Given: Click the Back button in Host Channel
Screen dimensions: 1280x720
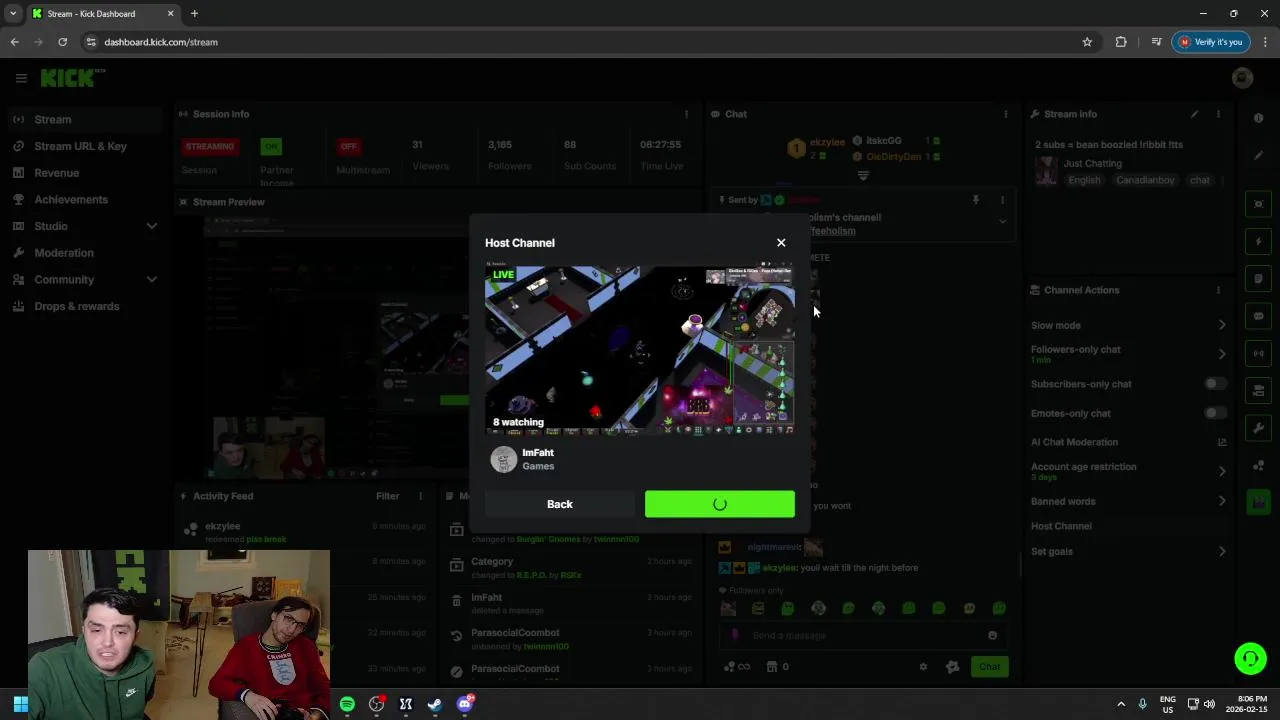Looking at the screenshot, I should point(560,504).
